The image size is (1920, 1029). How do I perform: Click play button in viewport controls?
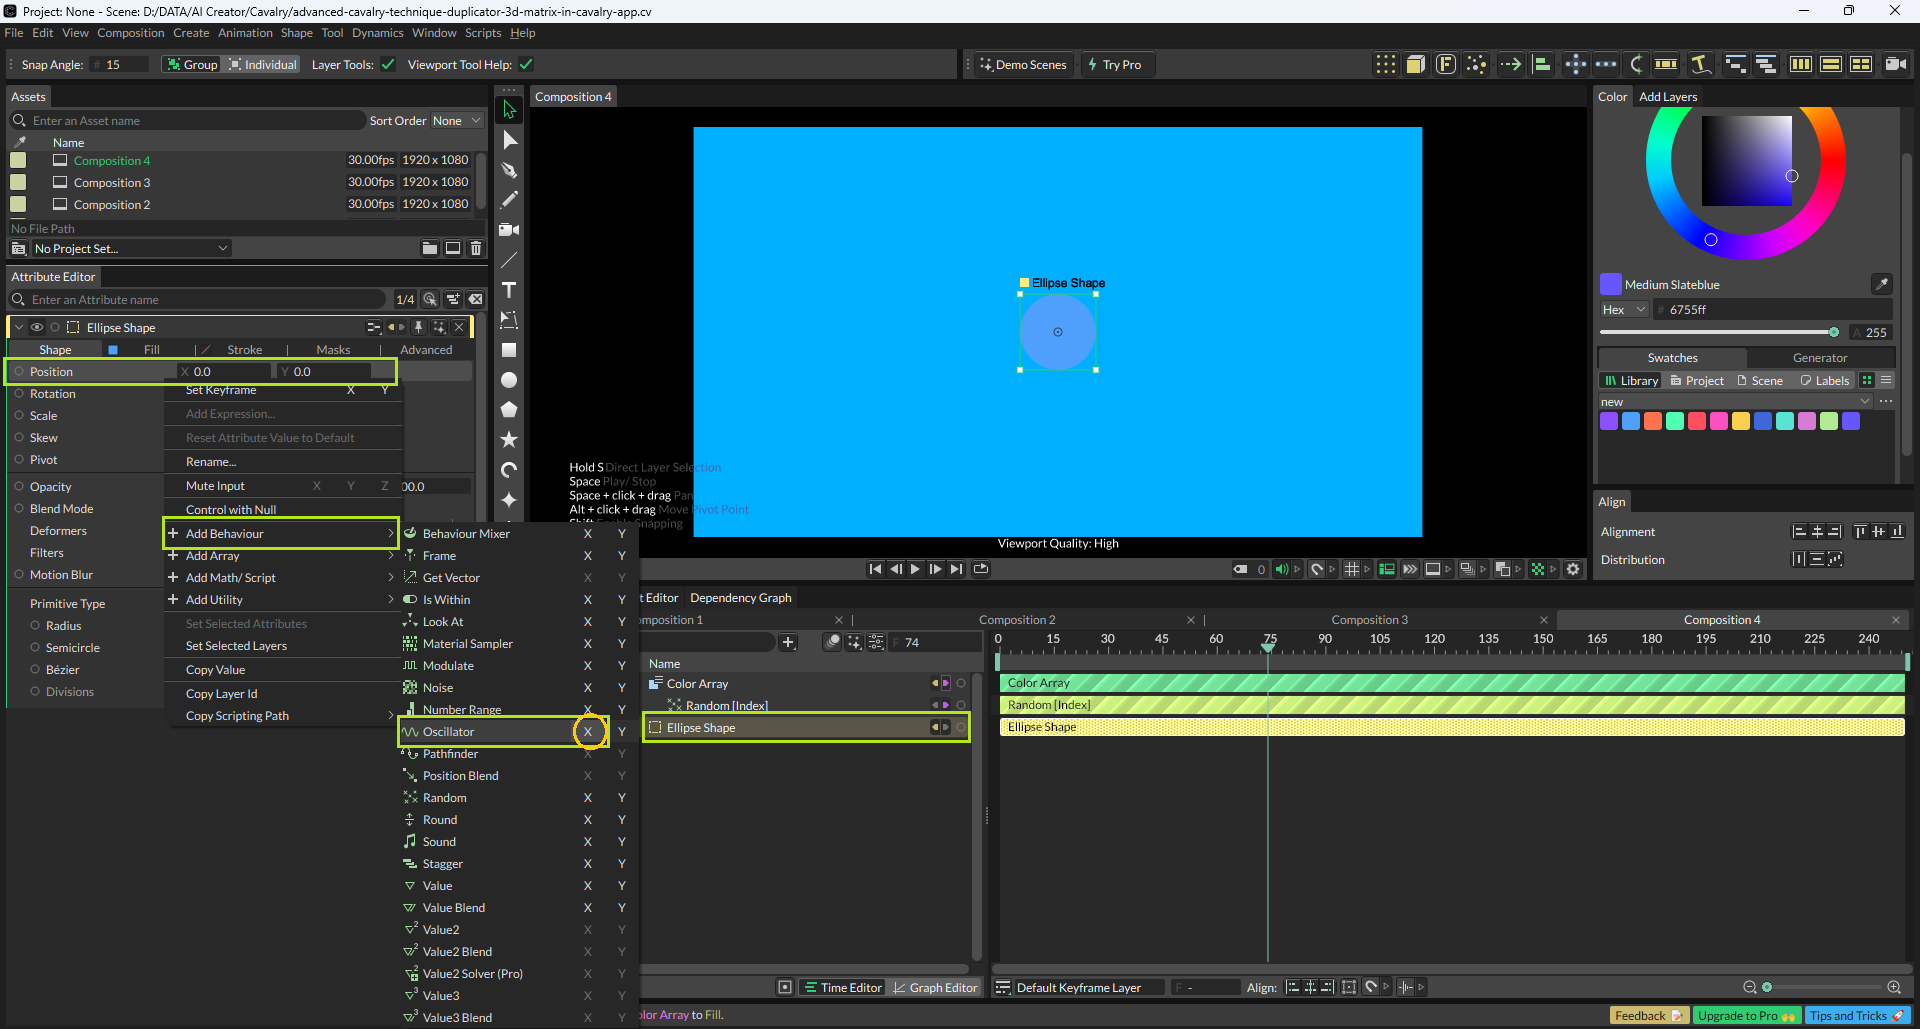point(915,569)
